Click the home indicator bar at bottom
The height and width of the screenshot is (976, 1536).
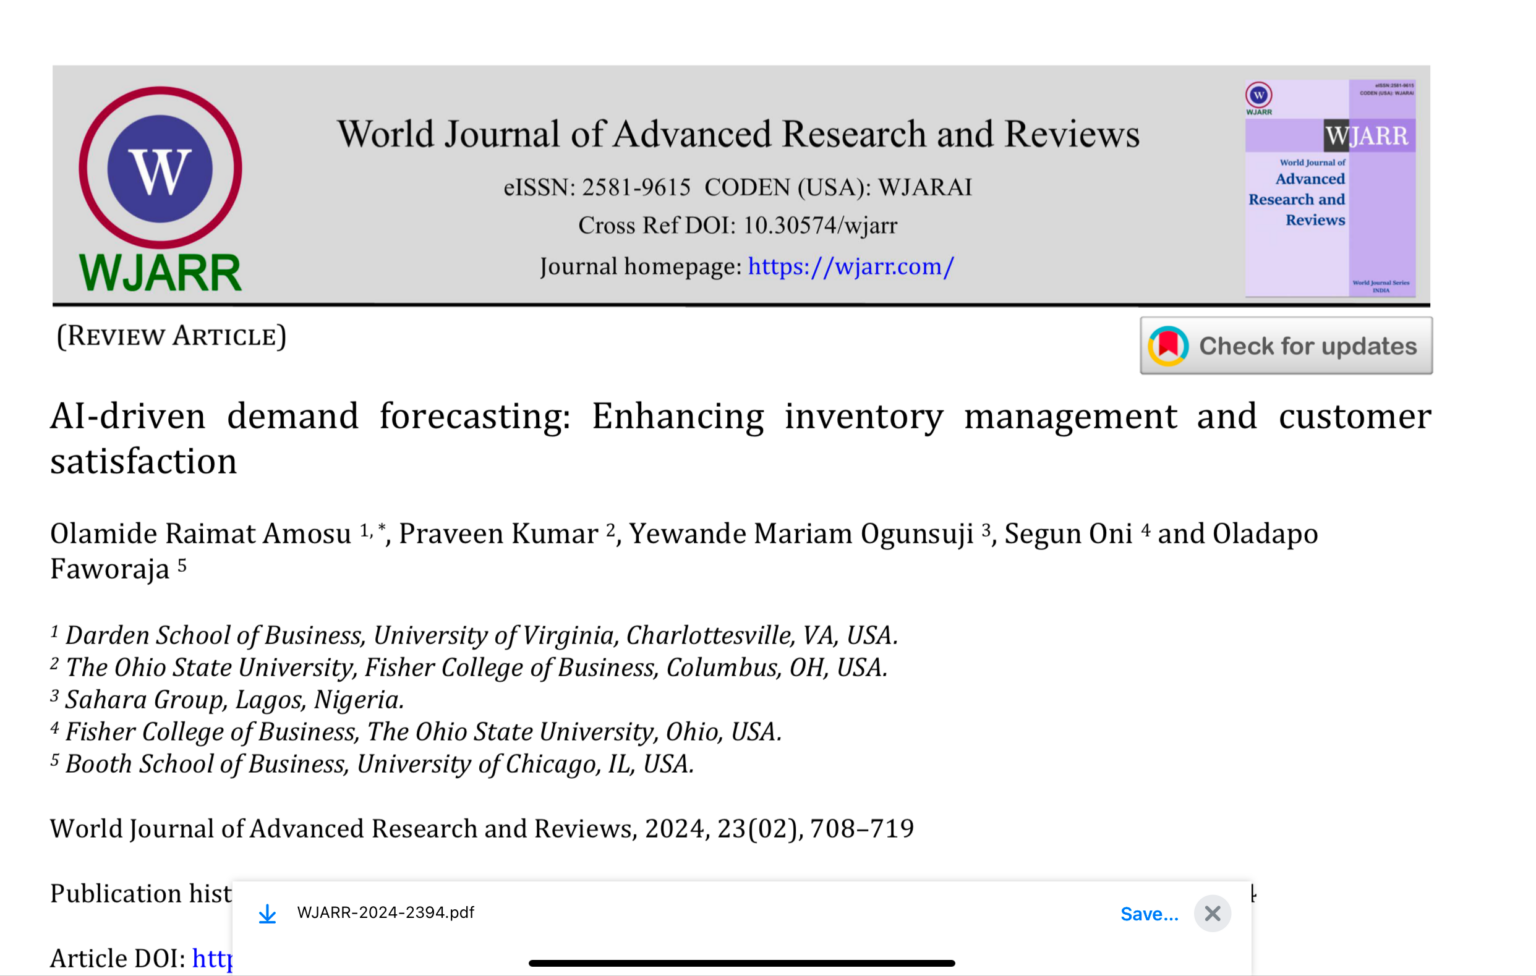(x=741, y=963)
